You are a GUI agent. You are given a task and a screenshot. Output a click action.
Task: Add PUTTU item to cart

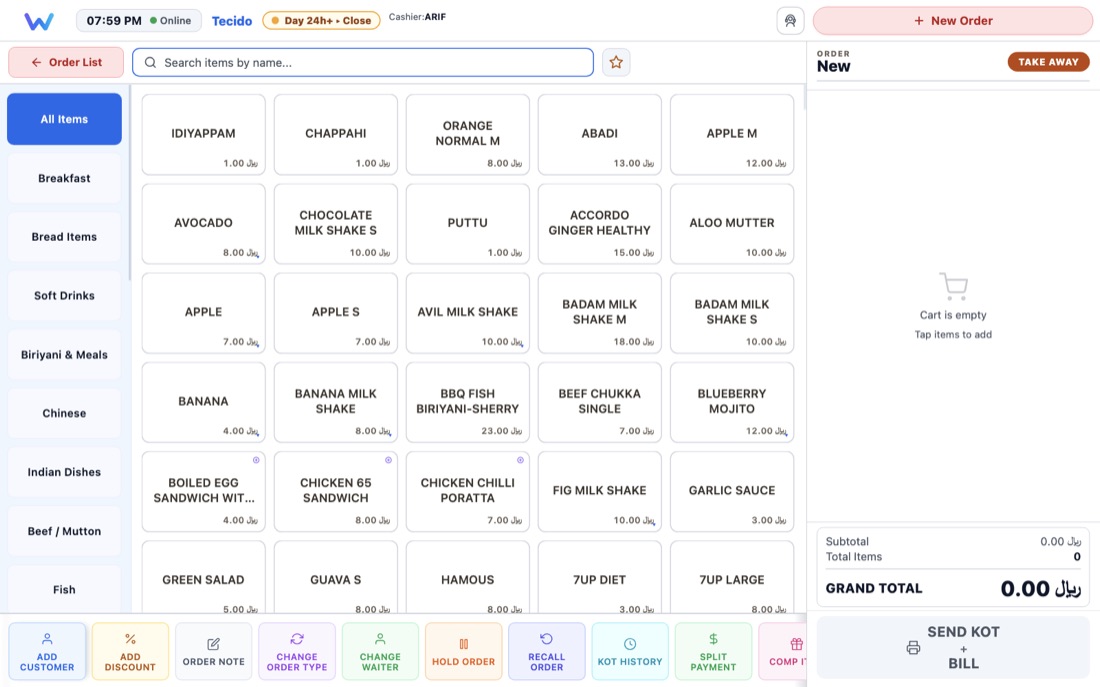point(467,224)
